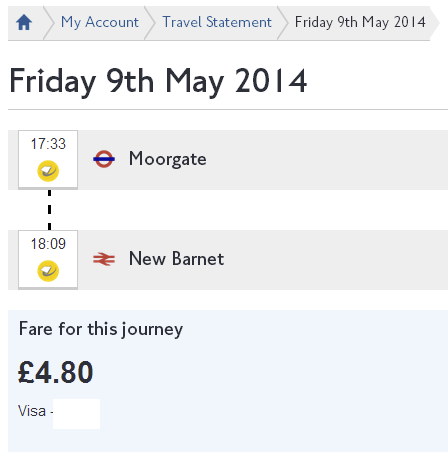Click the Underground roundel icon beside Moorgate
The image size is (448, 466).
click(104, 159)
